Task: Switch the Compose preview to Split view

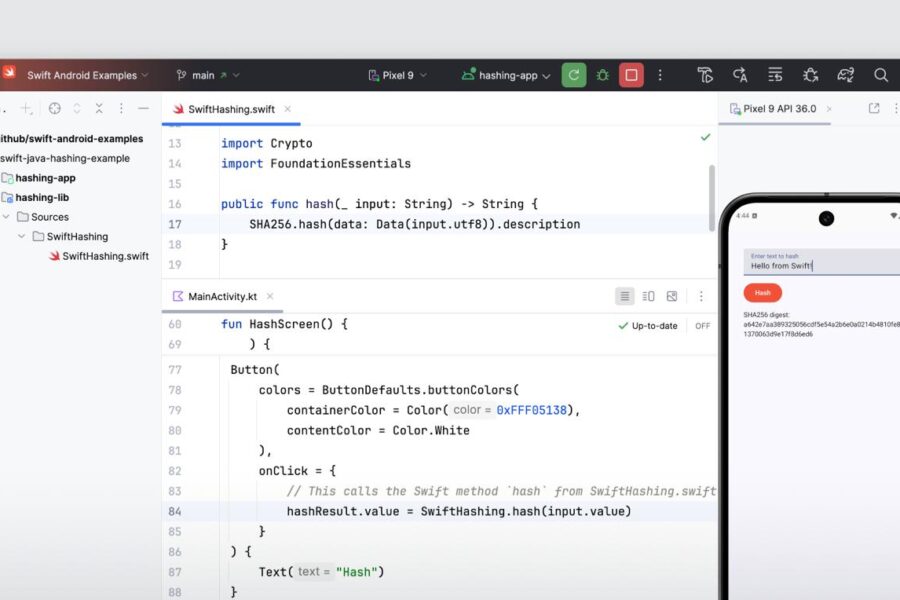Action: pyautogui.click(x=647, y=296)
